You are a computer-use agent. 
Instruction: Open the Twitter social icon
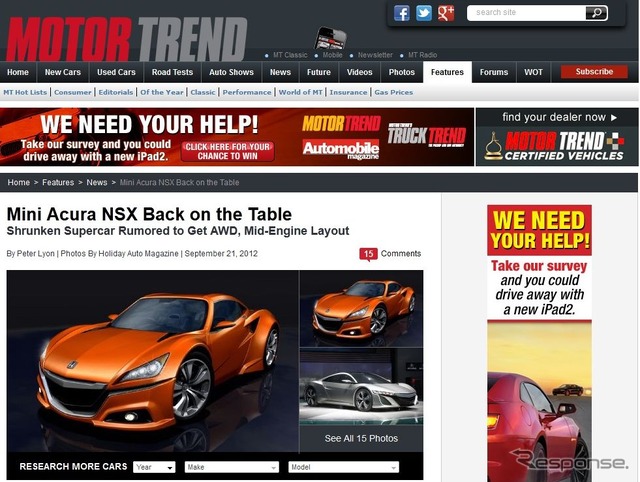coord(424,13)
